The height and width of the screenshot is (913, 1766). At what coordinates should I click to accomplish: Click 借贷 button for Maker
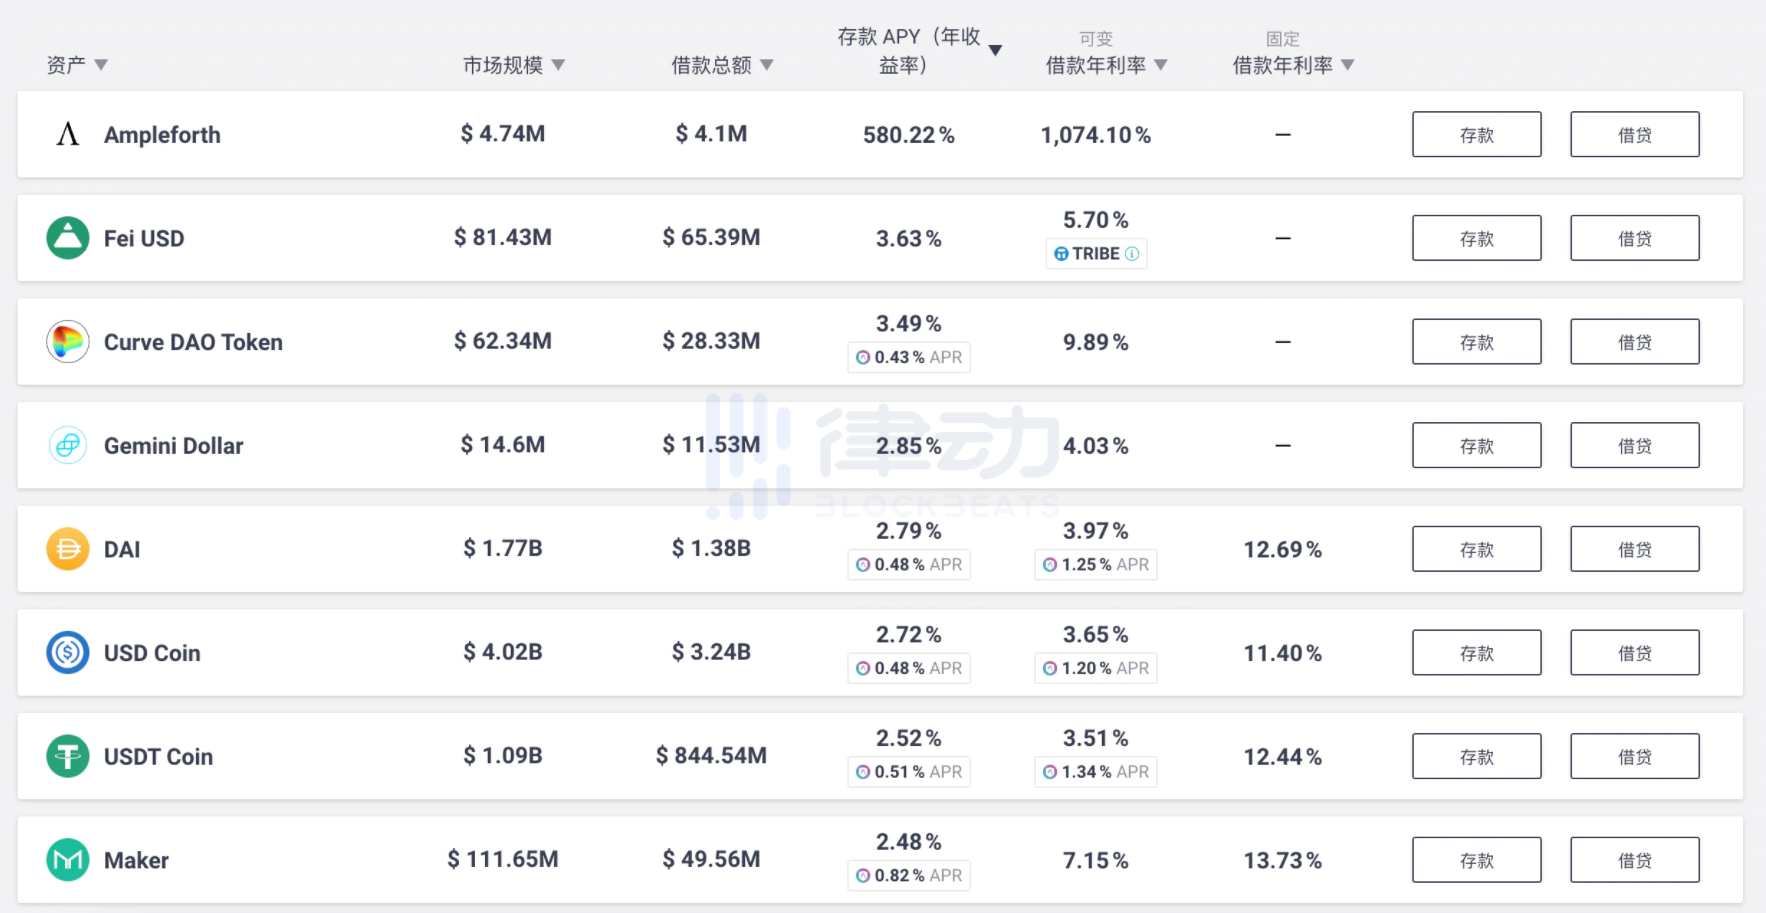[x=1634, y=860]
